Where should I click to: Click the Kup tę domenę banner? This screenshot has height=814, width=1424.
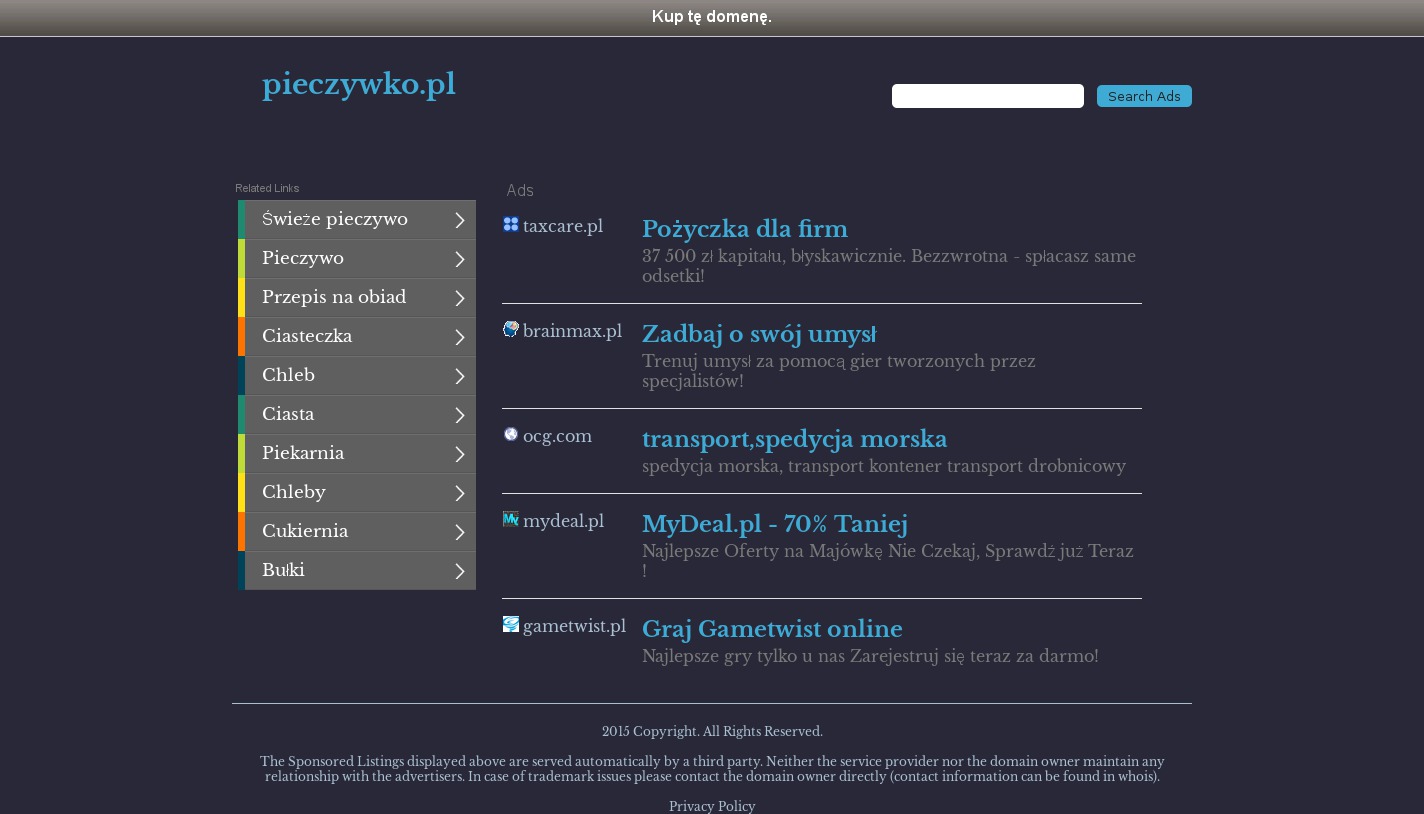pyautogui.click(x=711, y=17)
